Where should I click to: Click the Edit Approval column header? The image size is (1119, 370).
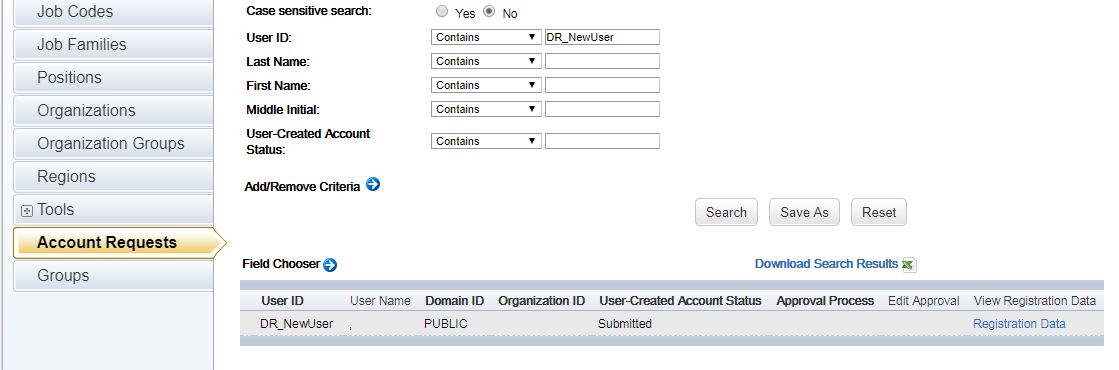[x=923, y=301]
